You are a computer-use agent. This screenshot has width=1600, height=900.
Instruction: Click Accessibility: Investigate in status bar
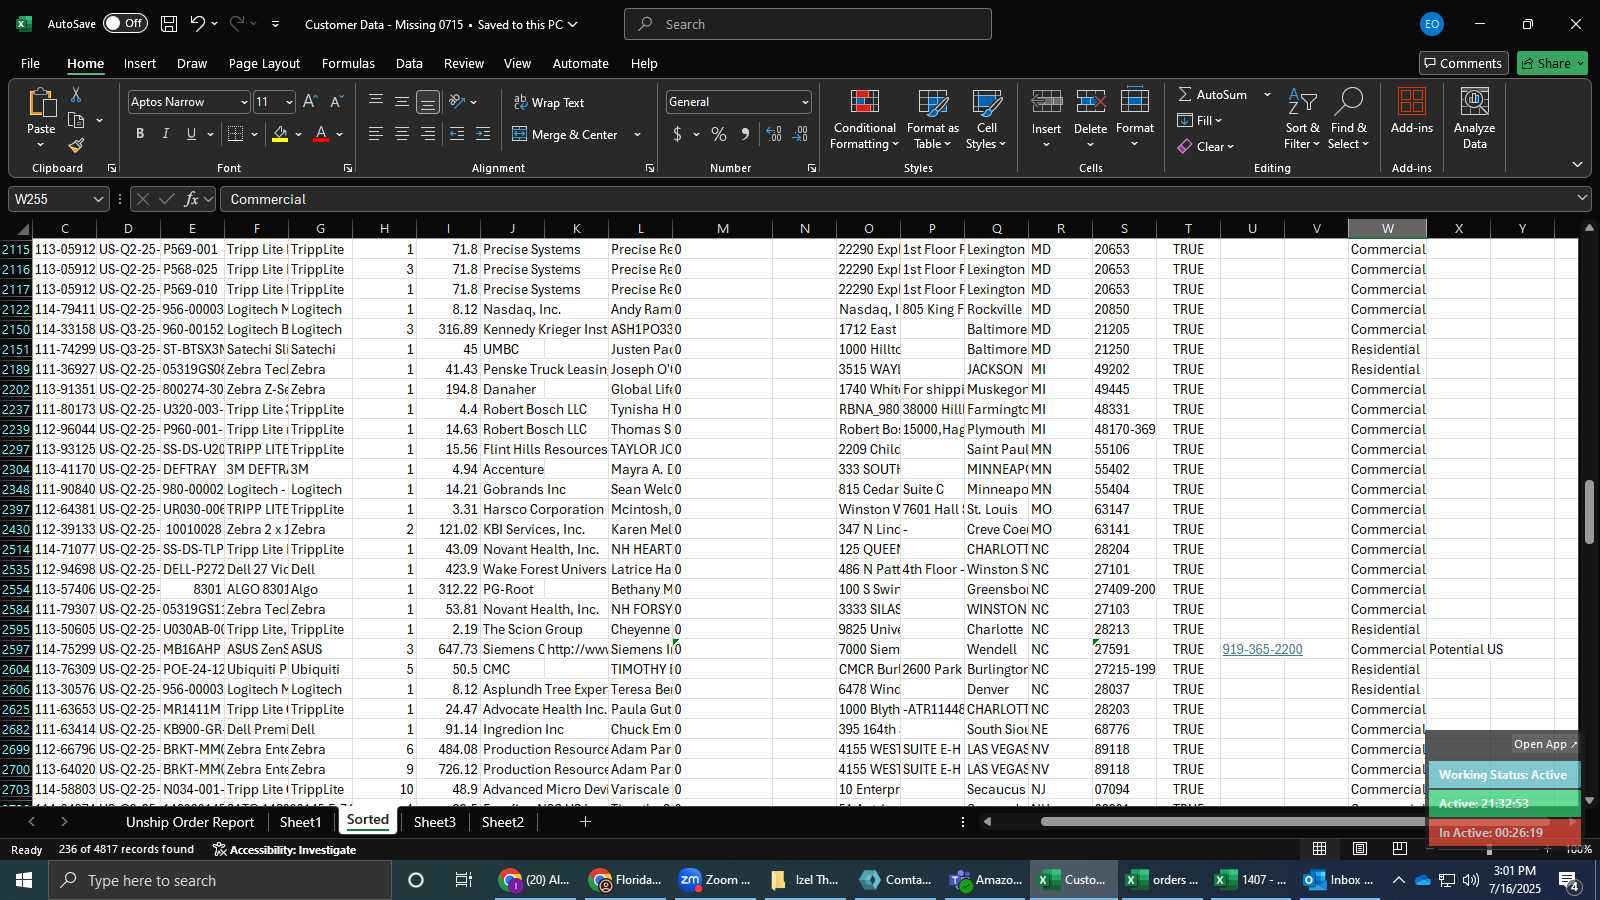click(284, 849)
